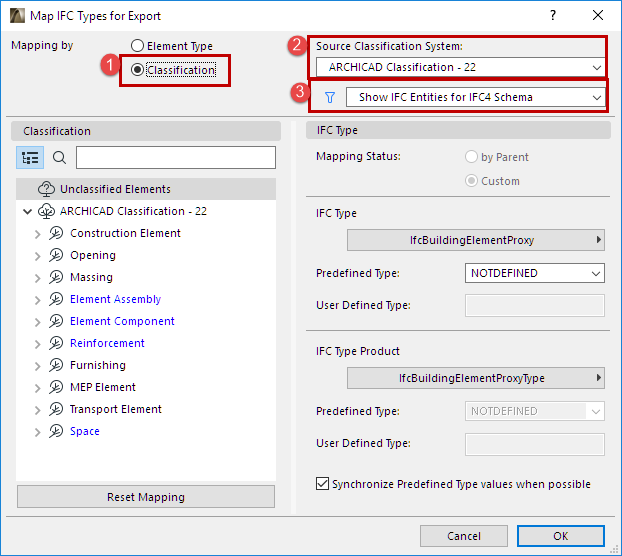Click the Element Component classification icon
Screen dimensions: 622x556
point(56,321)
